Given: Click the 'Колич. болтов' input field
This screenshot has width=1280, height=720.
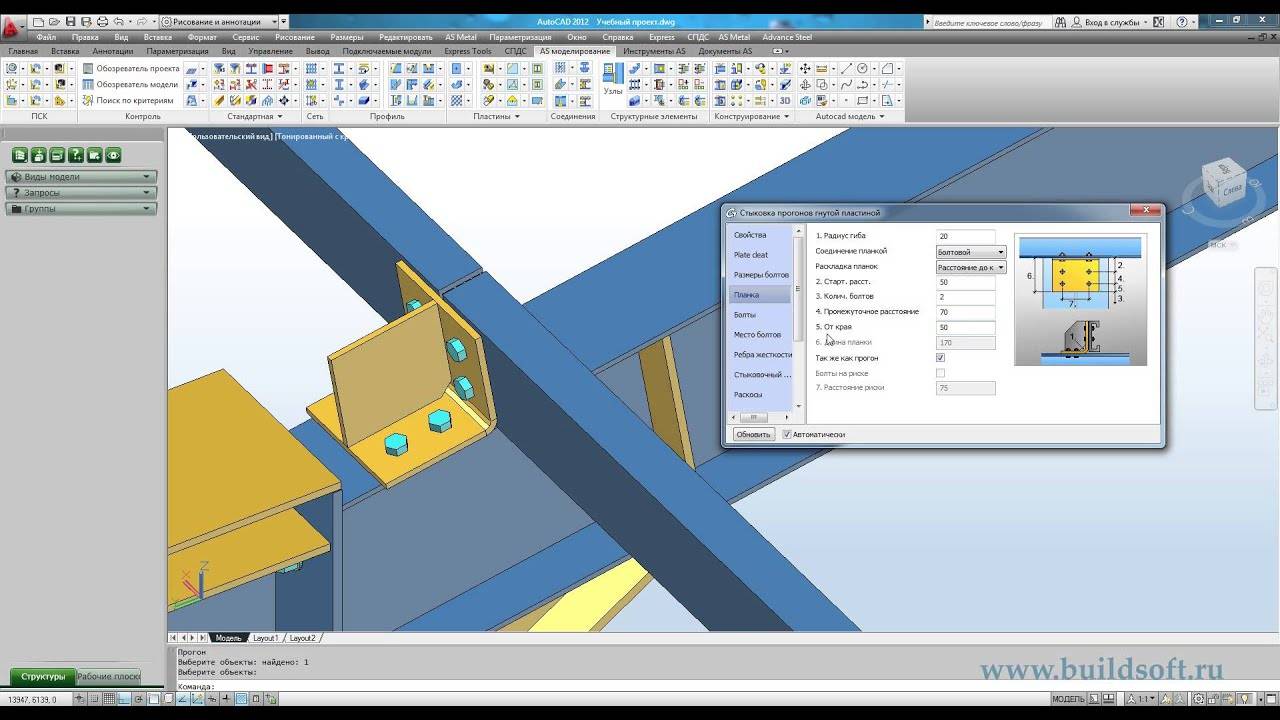Looking at the screenshot, I should pyautogui.click(x=965, y=297).
